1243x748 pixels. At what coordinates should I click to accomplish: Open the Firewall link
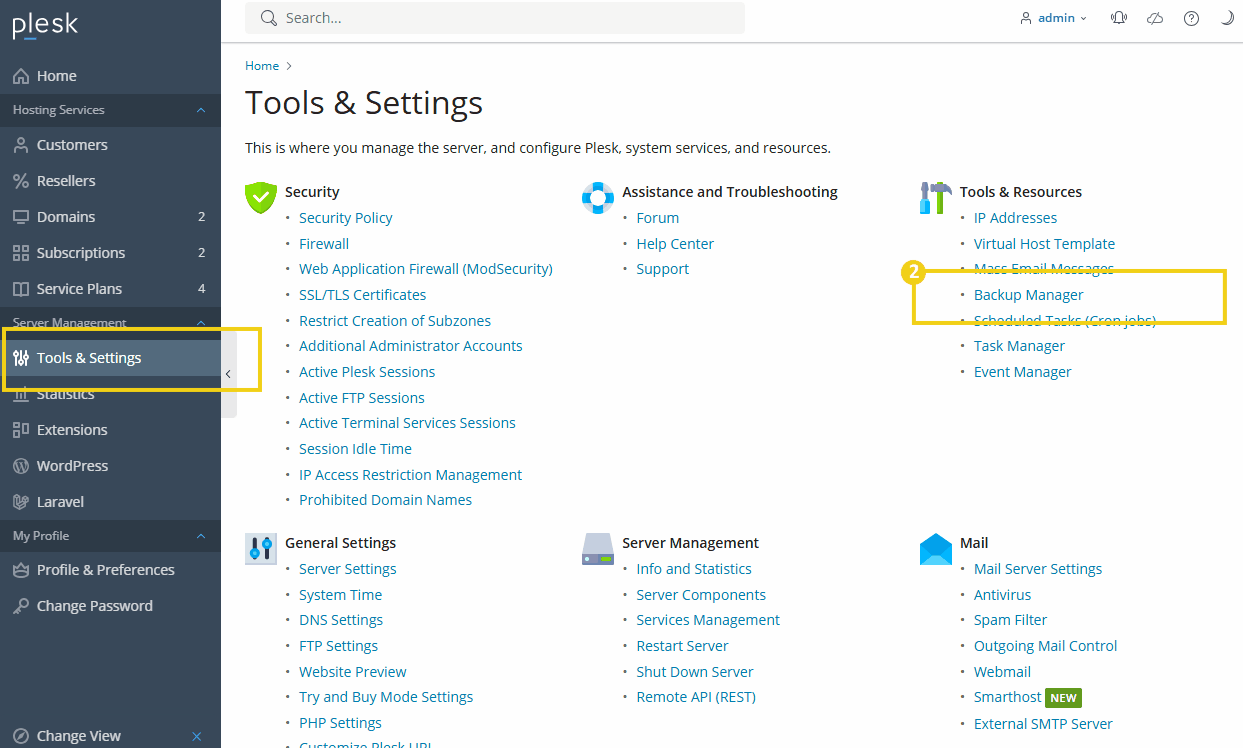(324, 244)
